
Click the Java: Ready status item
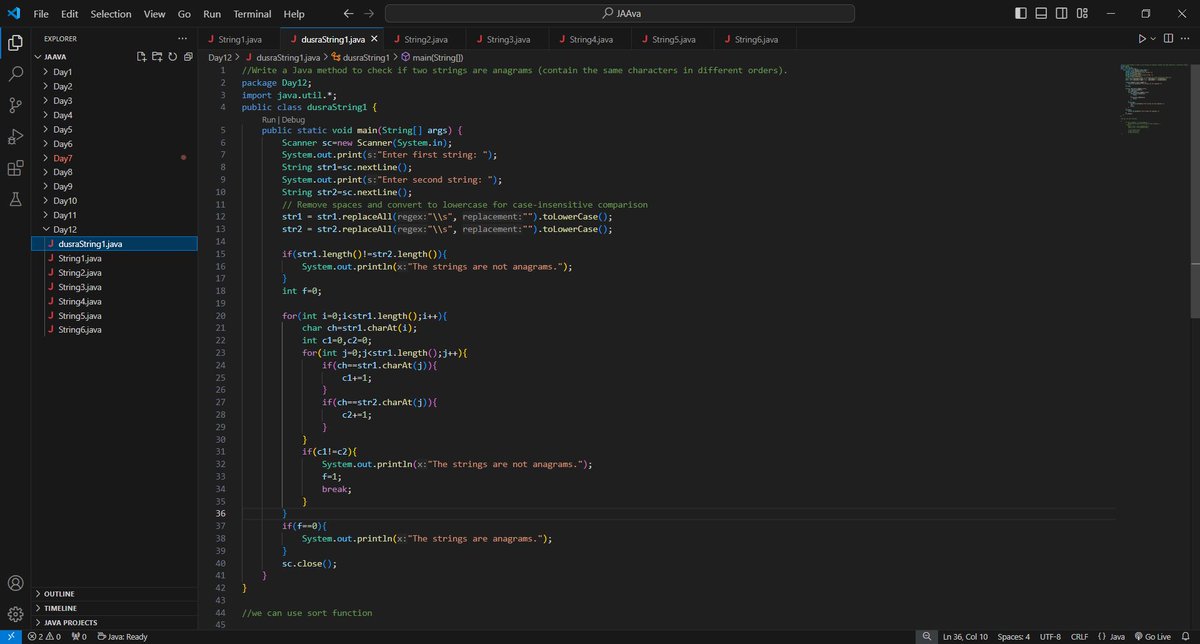coord(122,636)
